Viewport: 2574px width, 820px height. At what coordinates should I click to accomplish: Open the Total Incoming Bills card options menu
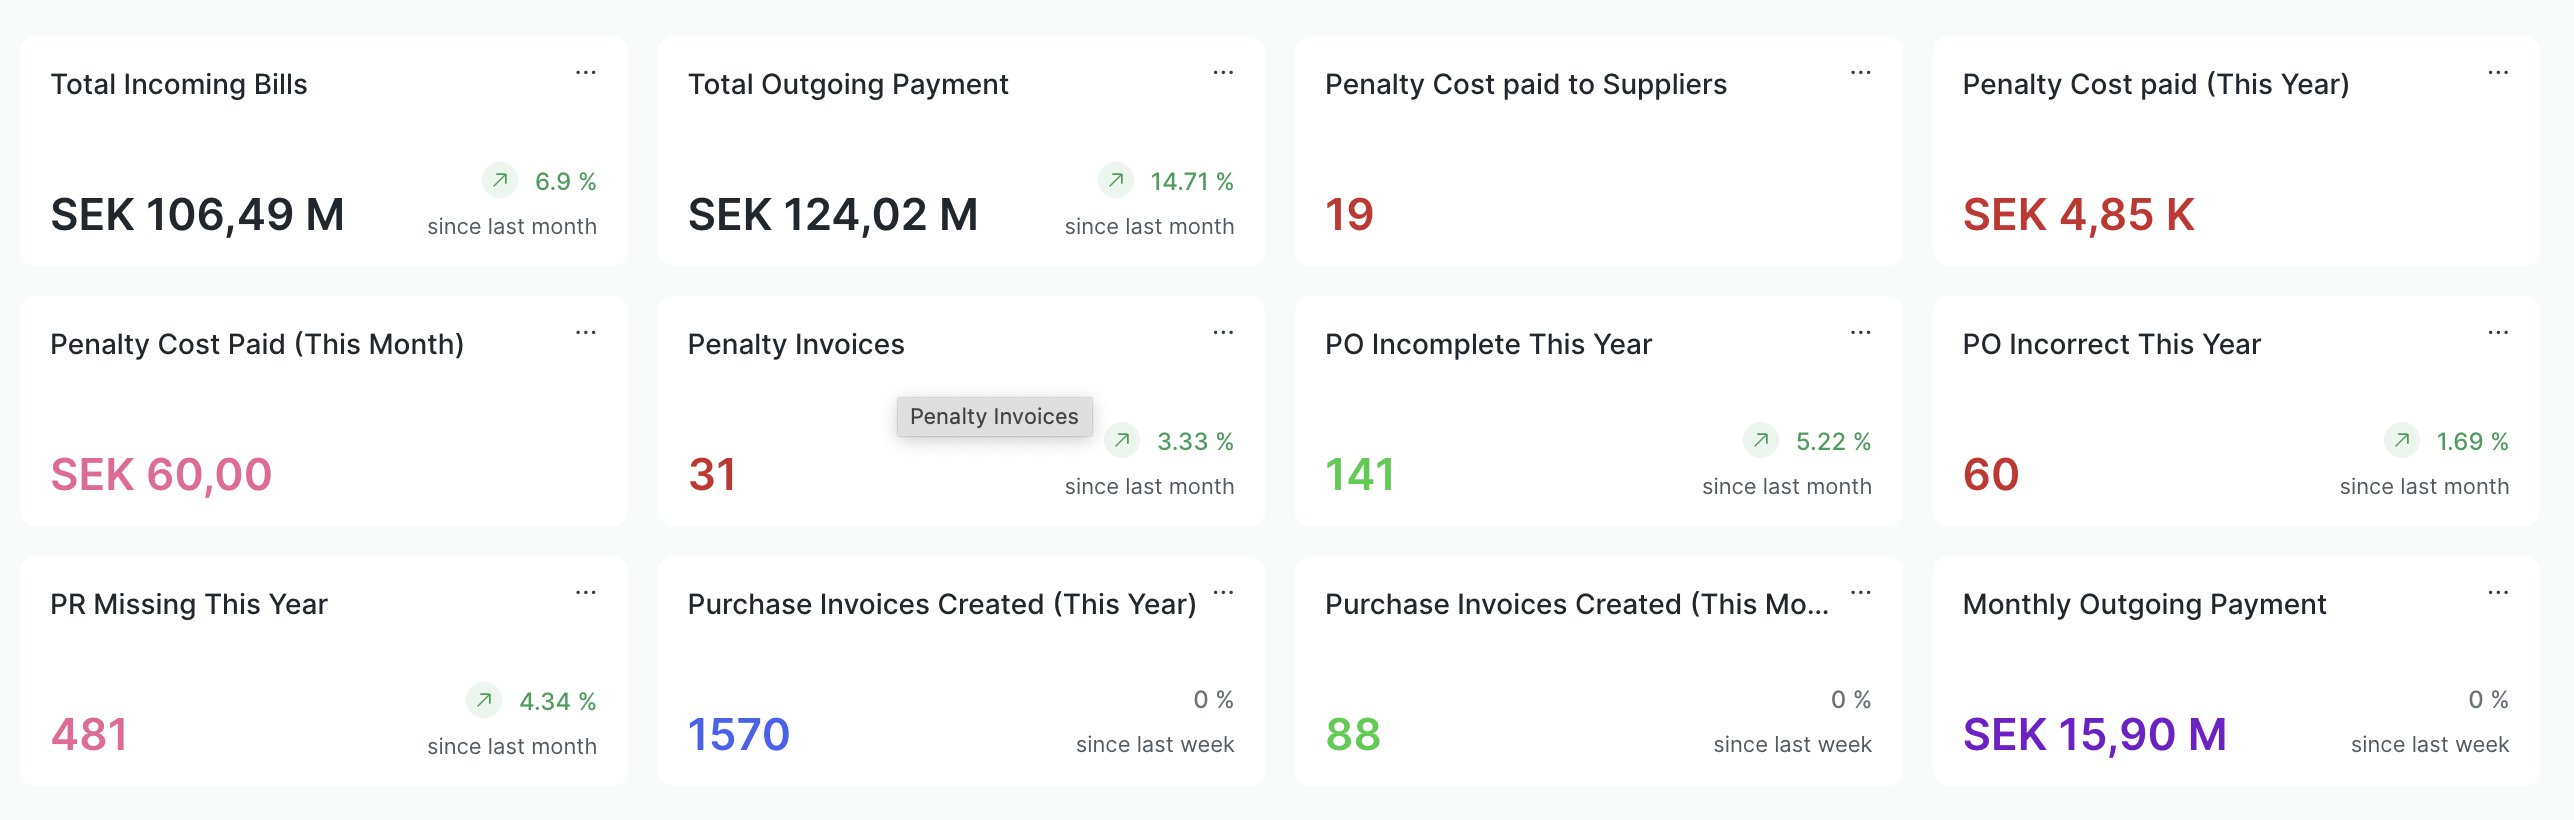586,73
